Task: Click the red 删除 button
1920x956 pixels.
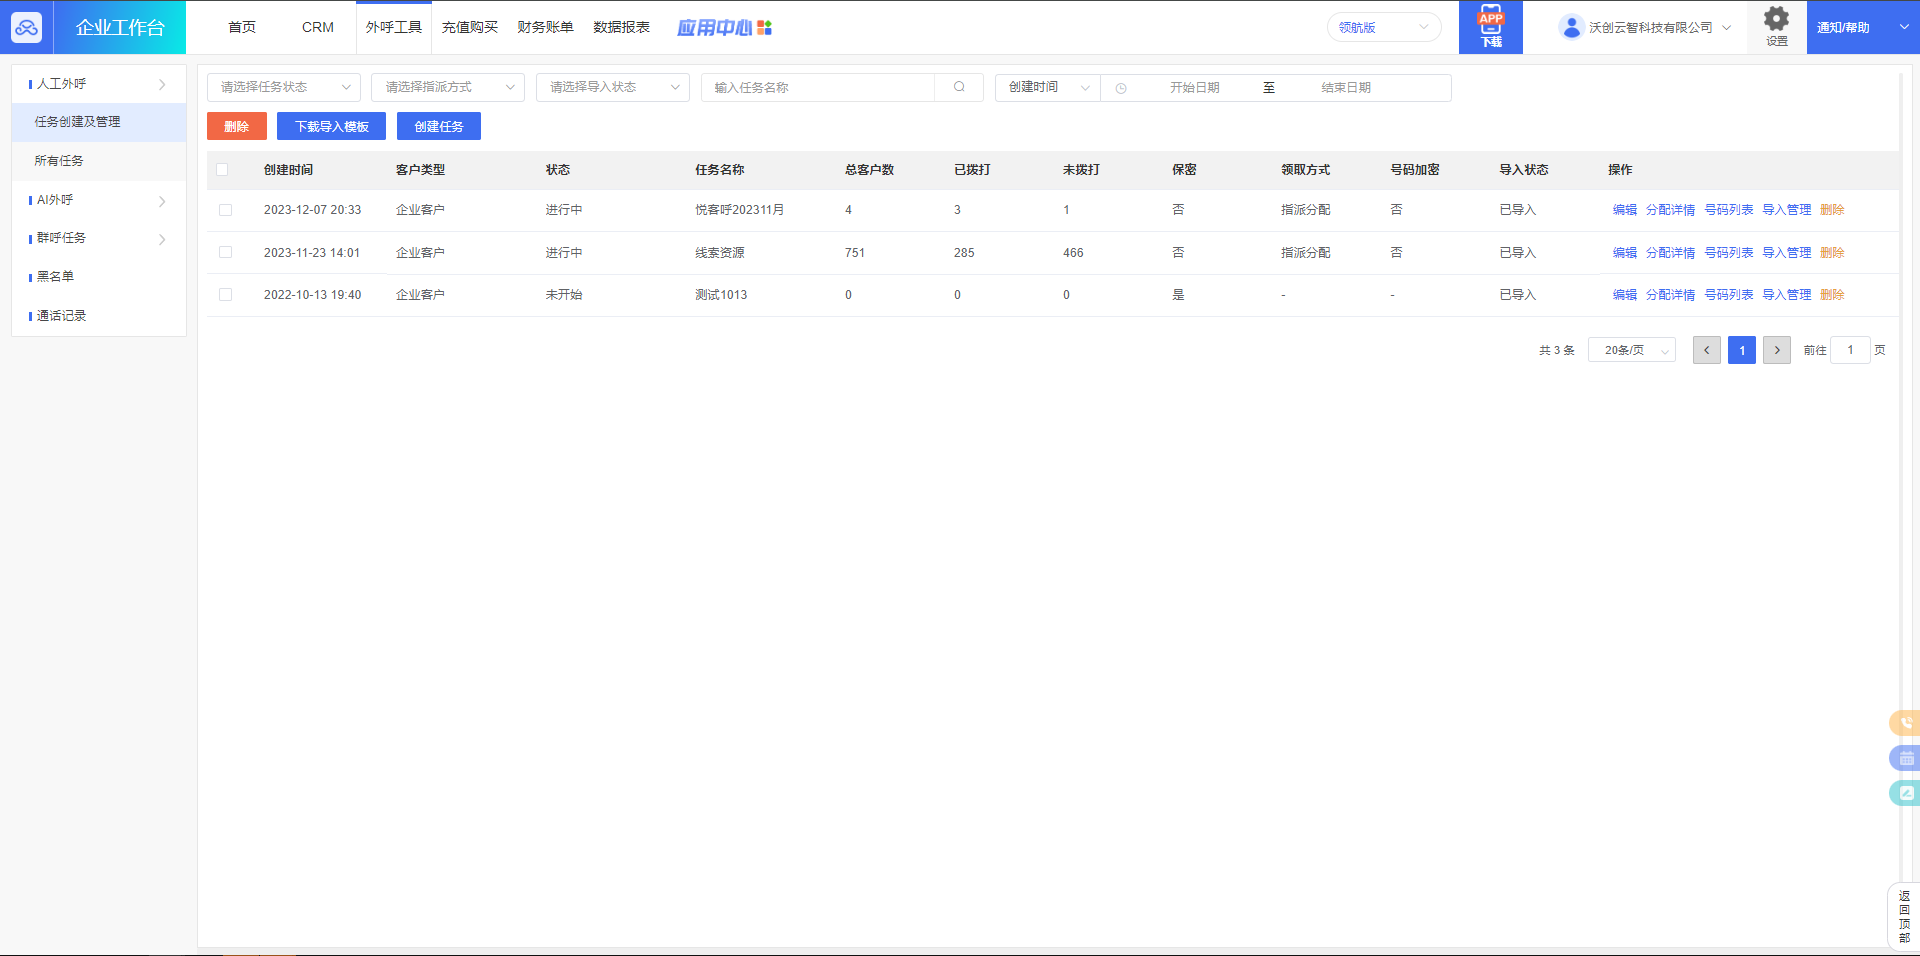Action: coord(237,126)
